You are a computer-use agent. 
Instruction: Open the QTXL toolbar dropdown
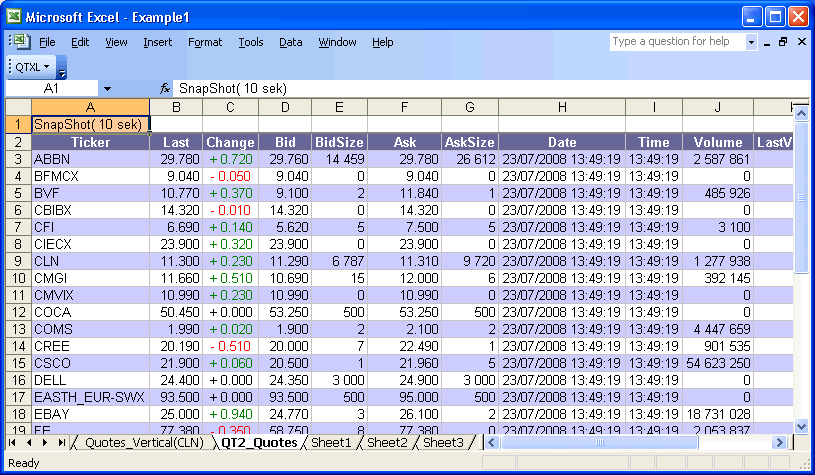tap(32, 67)
